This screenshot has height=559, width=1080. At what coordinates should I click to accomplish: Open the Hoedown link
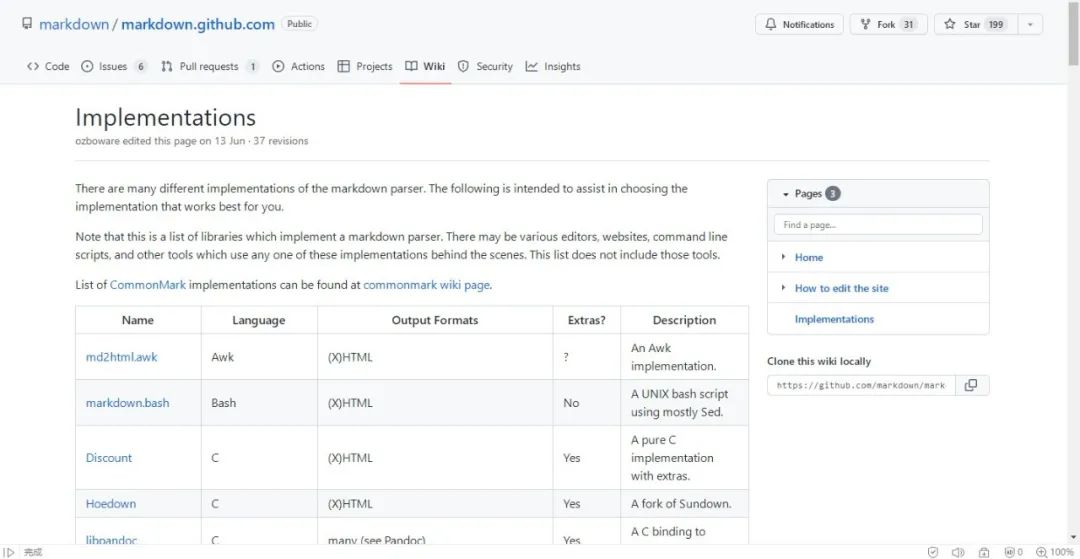(110, 504)
